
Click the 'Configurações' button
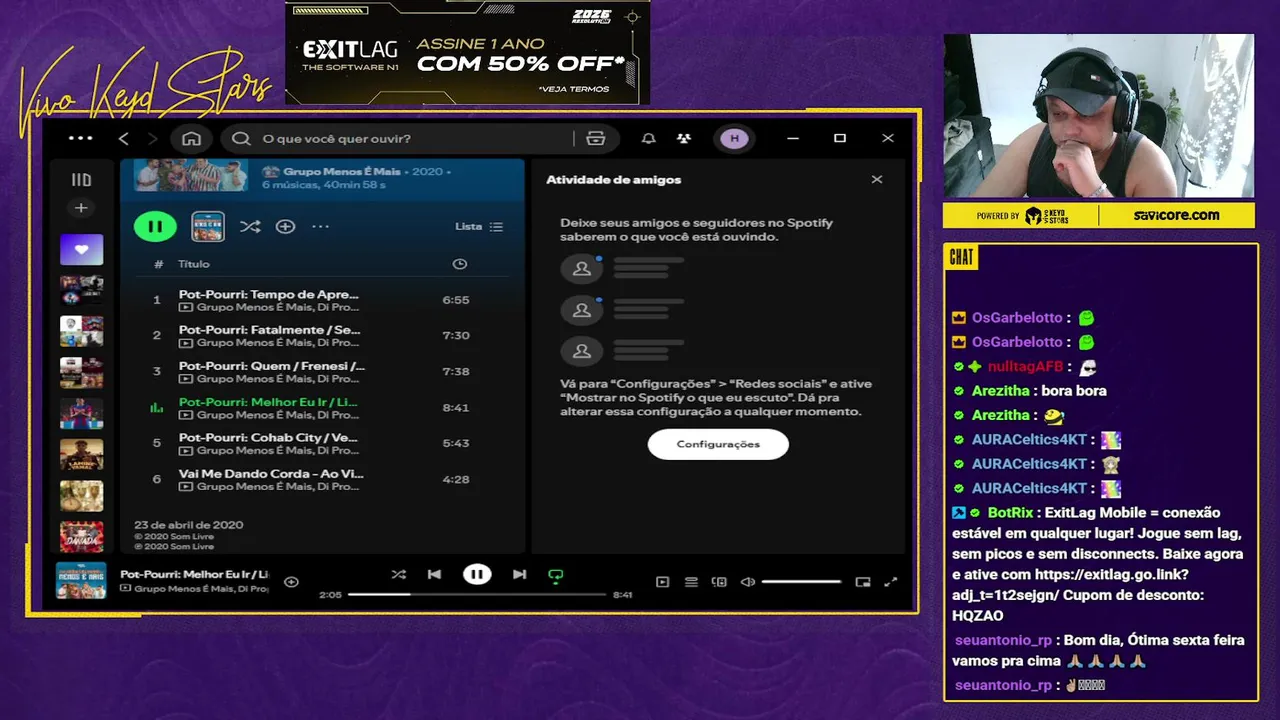tap(718, 444)
